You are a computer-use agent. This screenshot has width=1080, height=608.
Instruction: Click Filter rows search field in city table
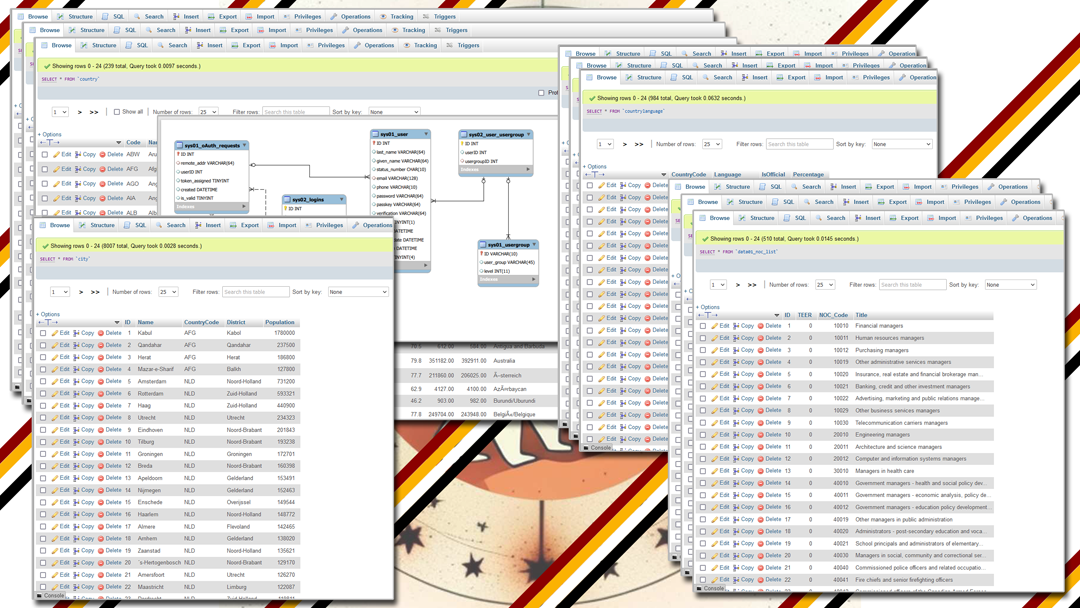[255, 292]
